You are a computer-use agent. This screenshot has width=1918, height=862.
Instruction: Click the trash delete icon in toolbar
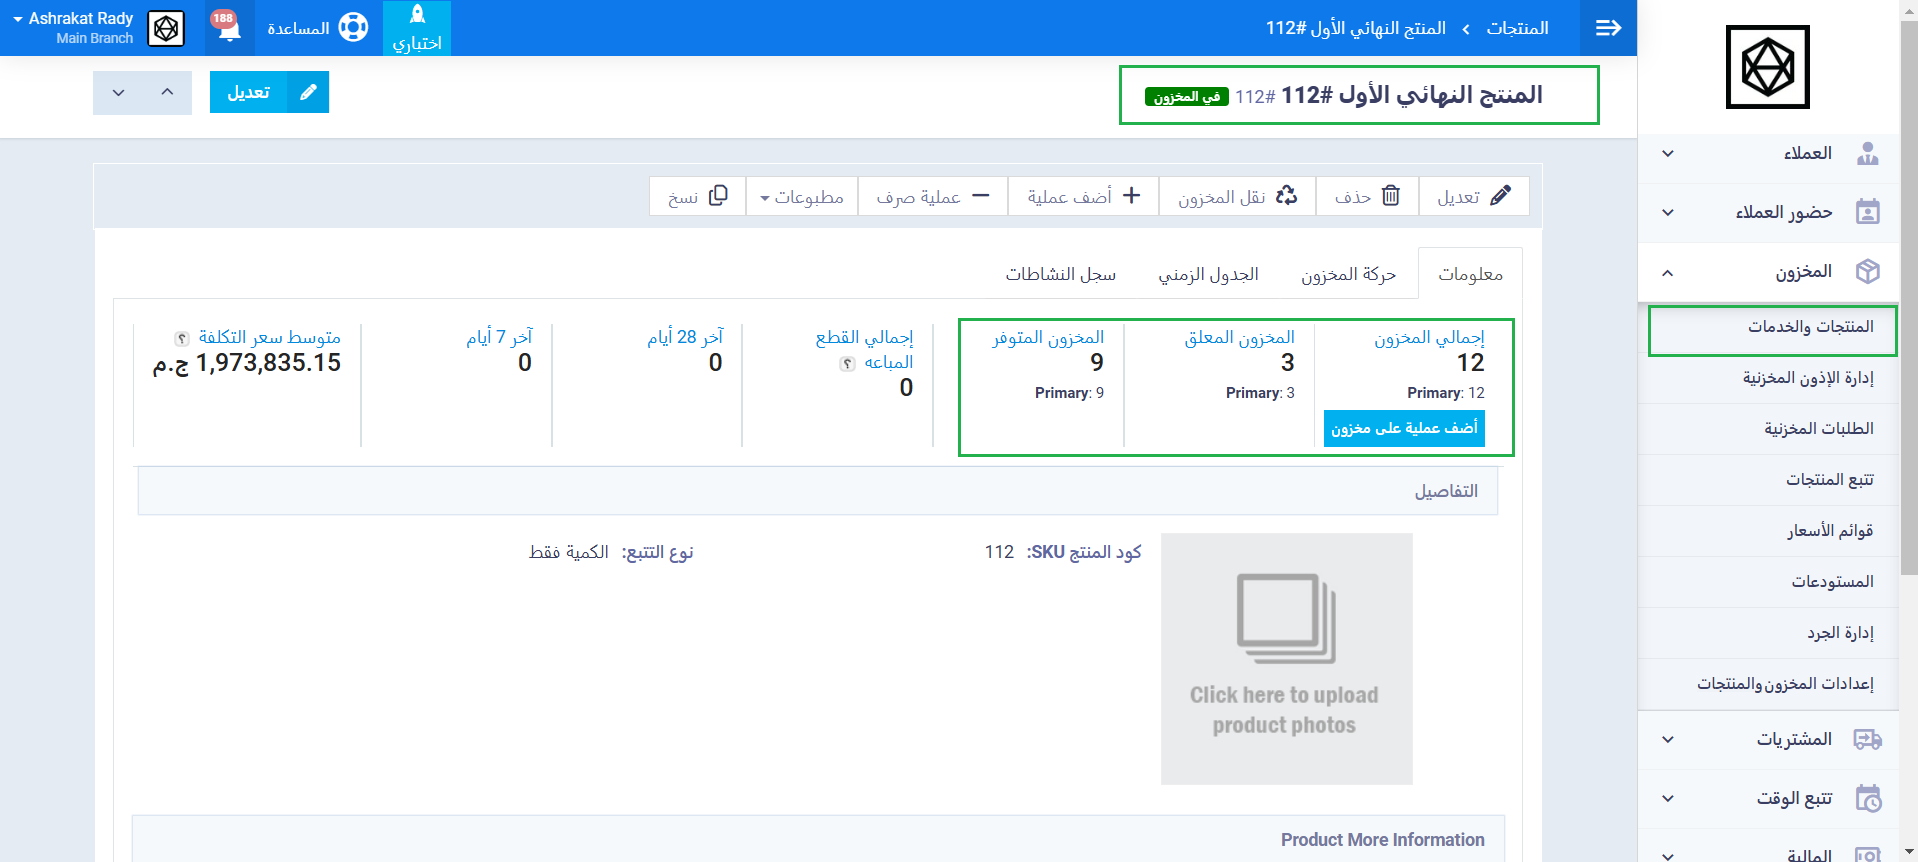(1390, 196)
